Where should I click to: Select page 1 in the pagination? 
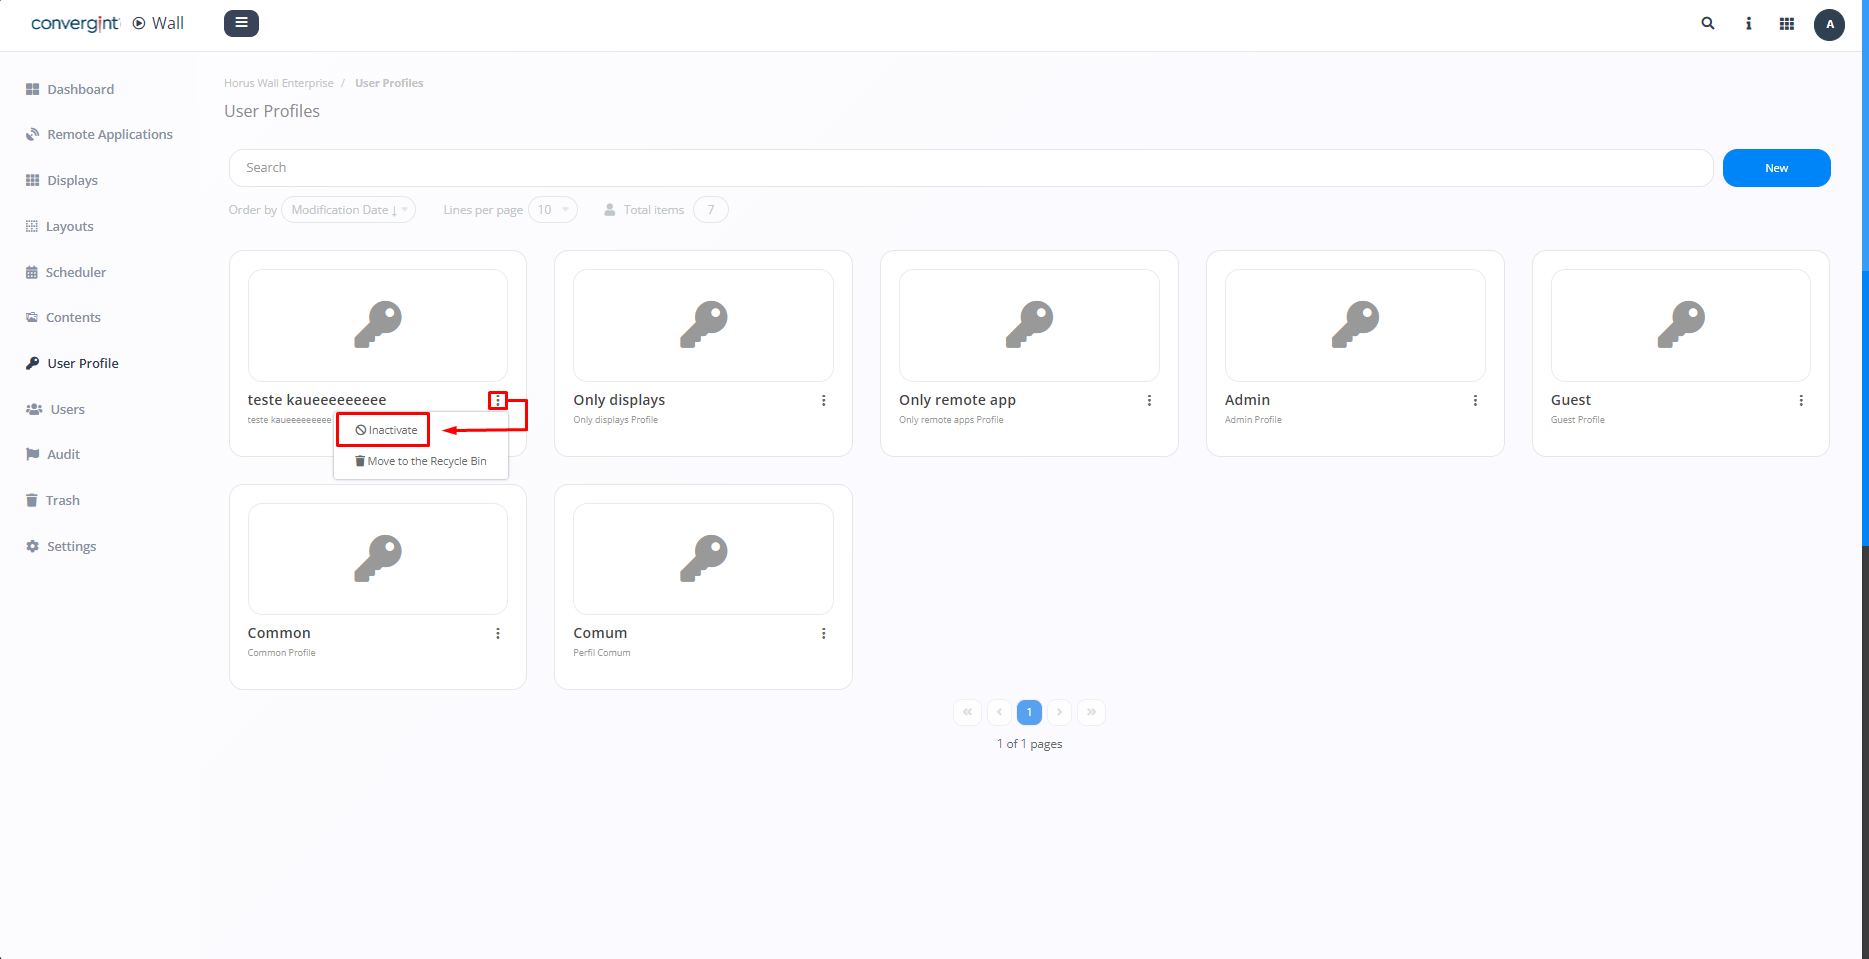coord(1029,712)
